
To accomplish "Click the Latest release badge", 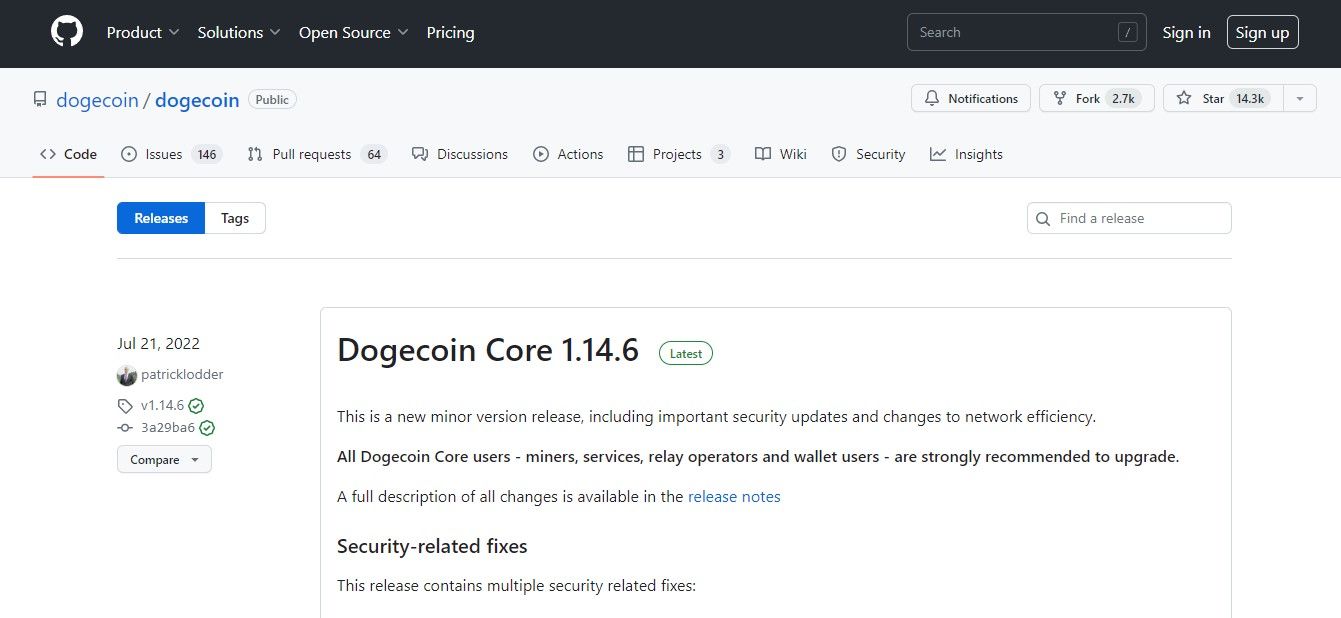I will [686, 353].
